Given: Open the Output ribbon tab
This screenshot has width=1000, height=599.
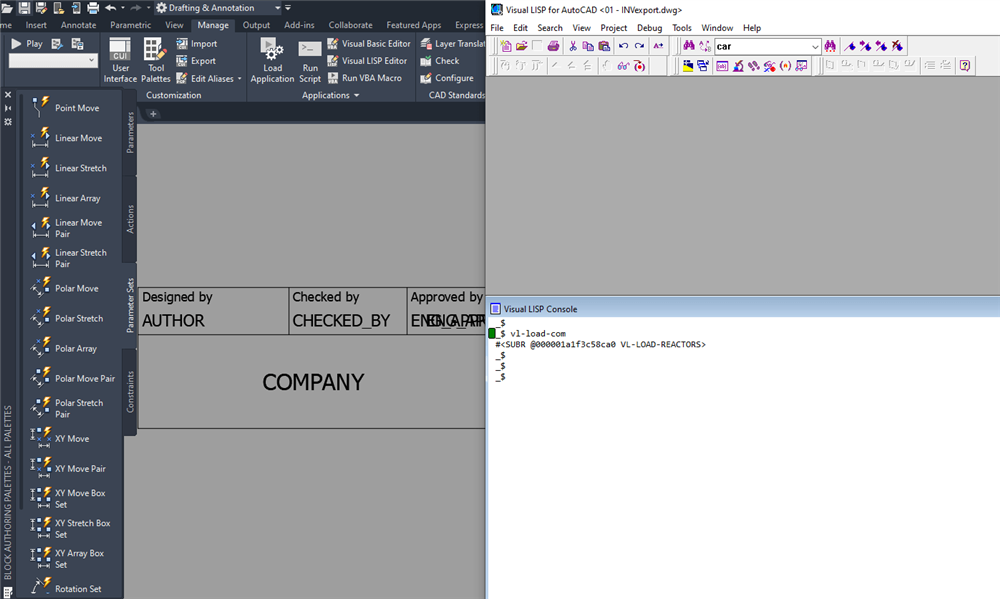Looking at the screenshot, I should [x=256, y=25].
